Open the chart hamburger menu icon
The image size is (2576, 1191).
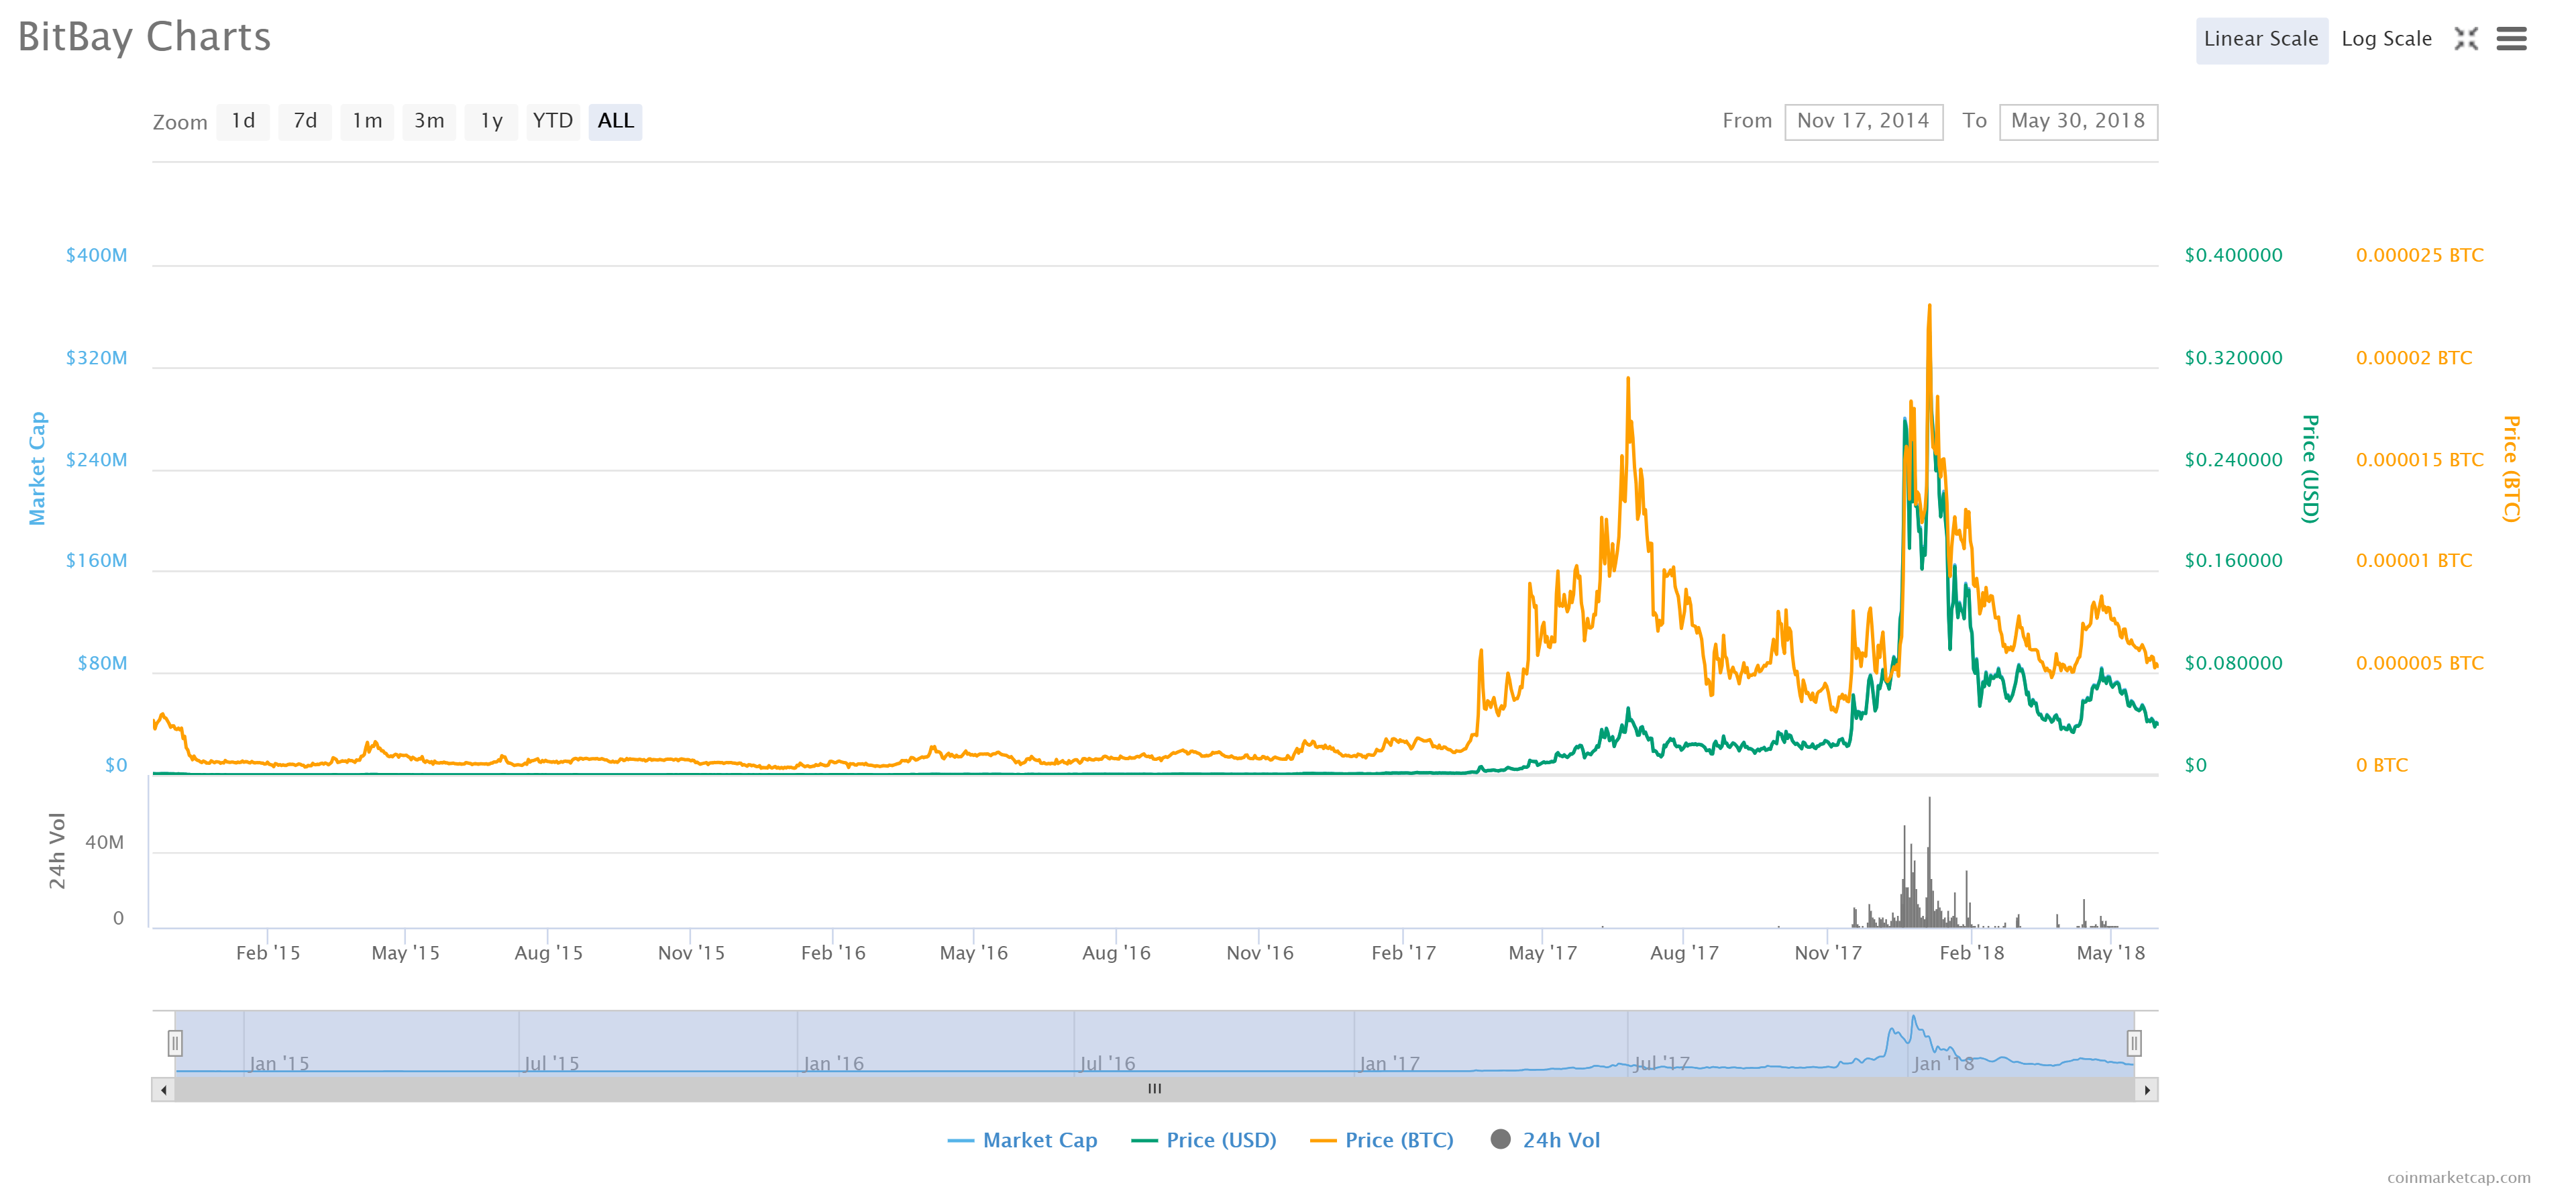point(2511,39)
